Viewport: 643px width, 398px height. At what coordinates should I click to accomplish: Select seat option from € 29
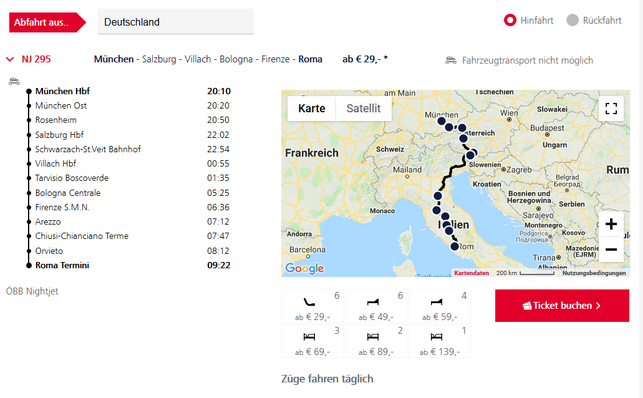[312, 306]
